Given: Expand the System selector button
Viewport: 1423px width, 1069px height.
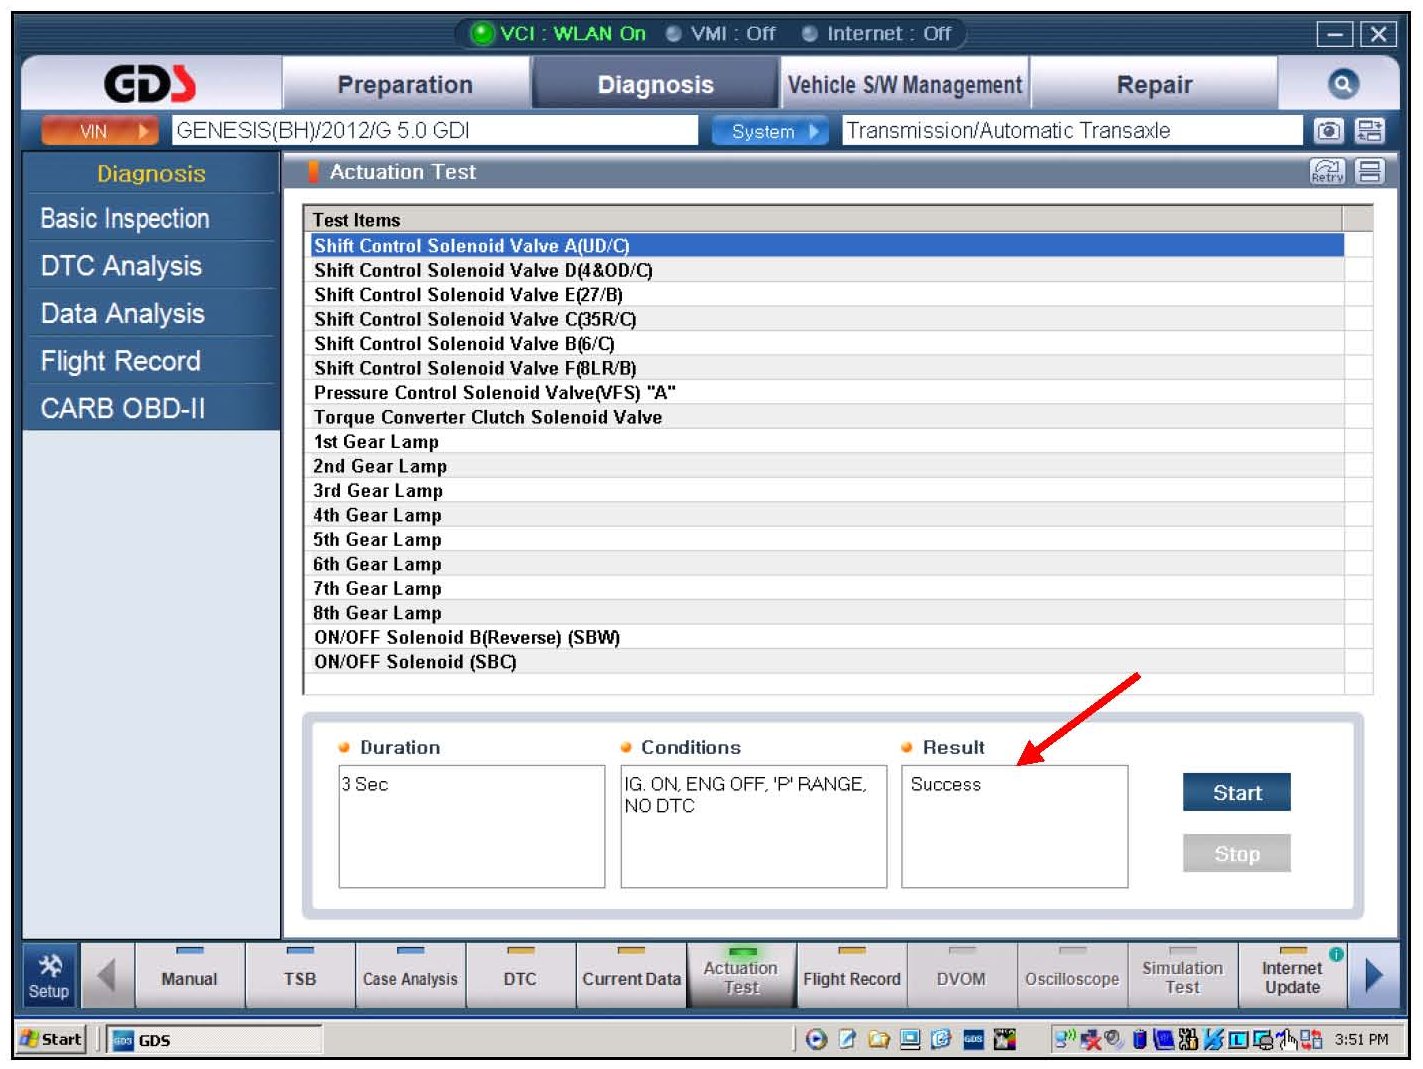Looking at the screenshot, I should [x=769, y=131].
